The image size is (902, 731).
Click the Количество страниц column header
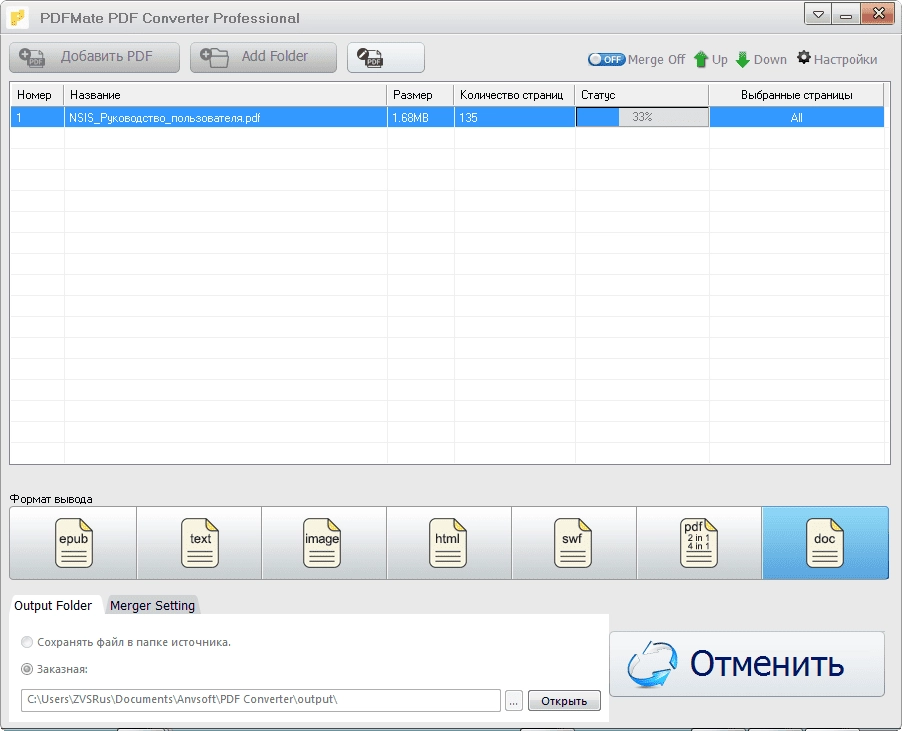coord(514,95)
